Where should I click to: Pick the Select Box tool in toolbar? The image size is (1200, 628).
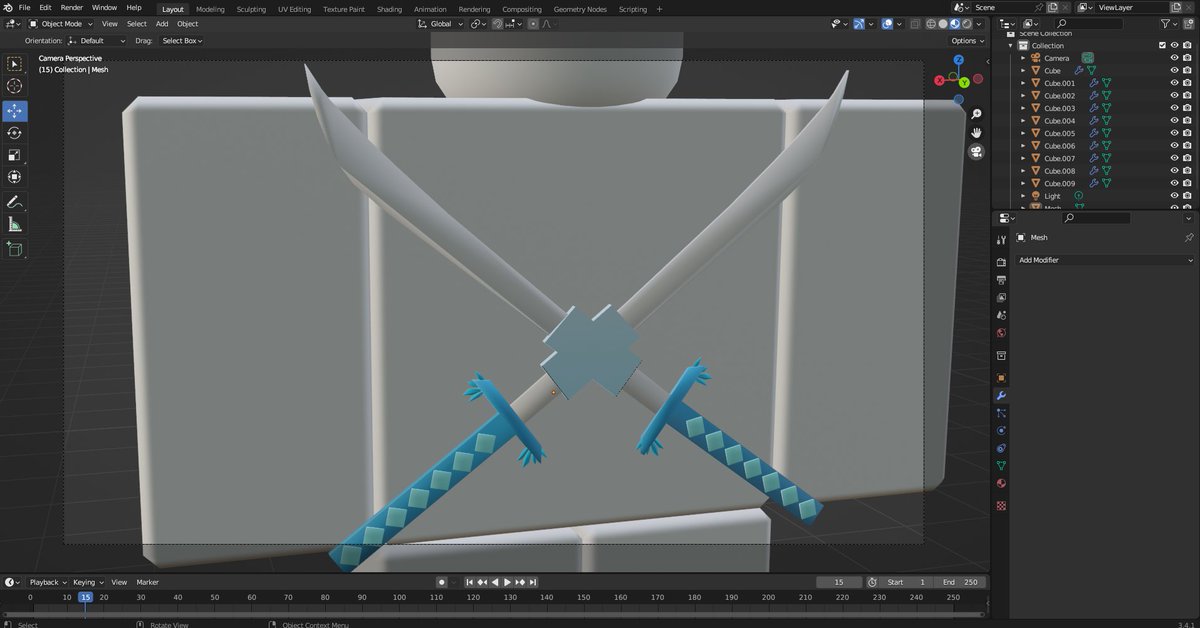[x=15, y=64]
